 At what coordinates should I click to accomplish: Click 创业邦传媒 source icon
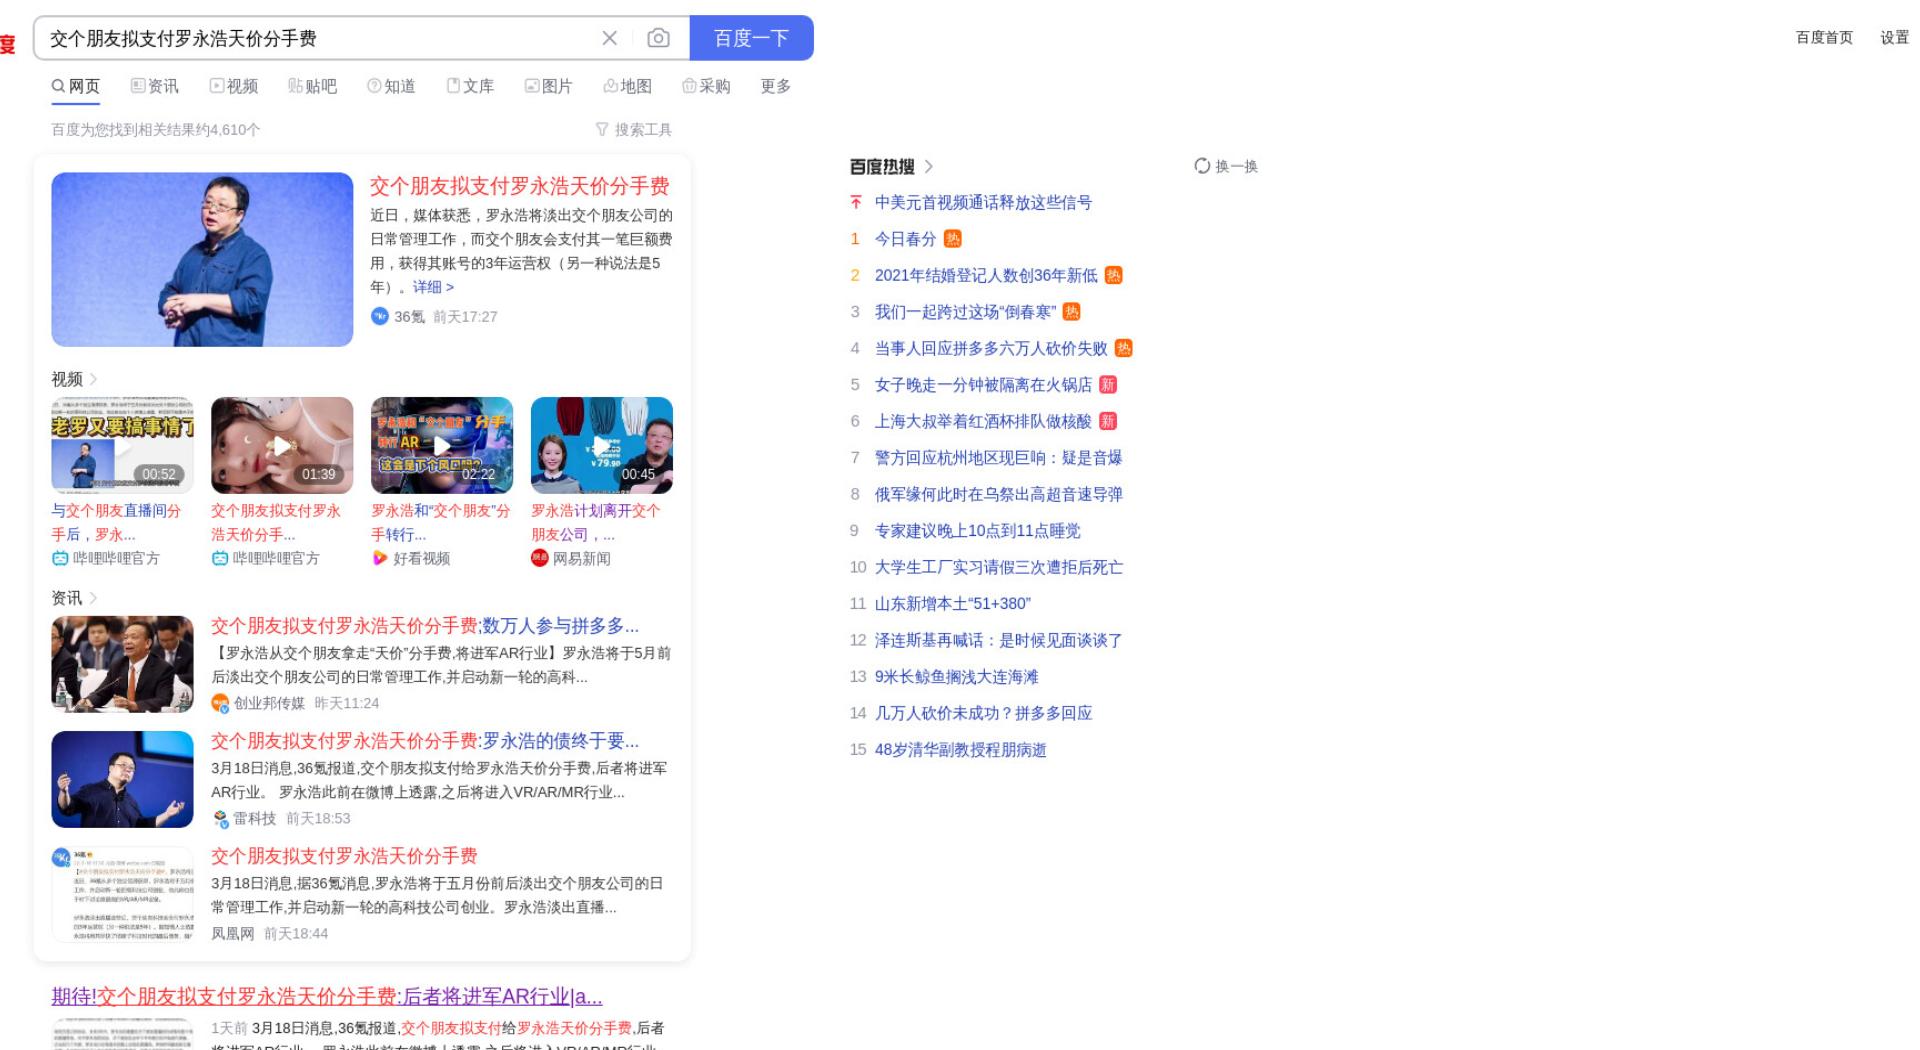point(220,703)
